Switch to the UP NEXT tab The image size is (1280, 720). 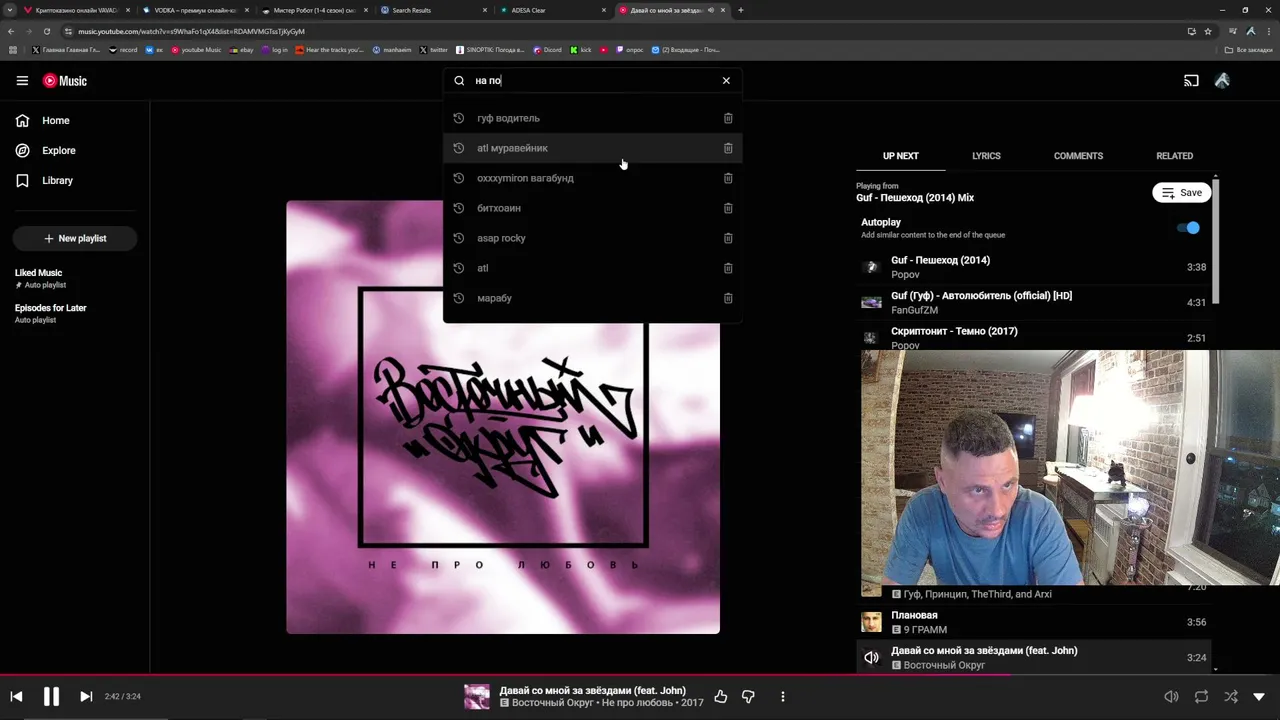[900, 156]
